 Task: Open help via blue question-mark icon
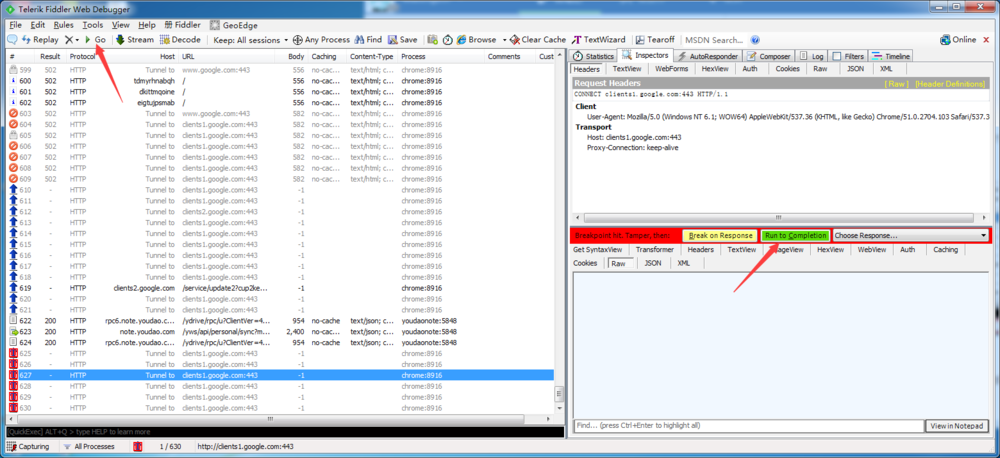pos(755,40)
